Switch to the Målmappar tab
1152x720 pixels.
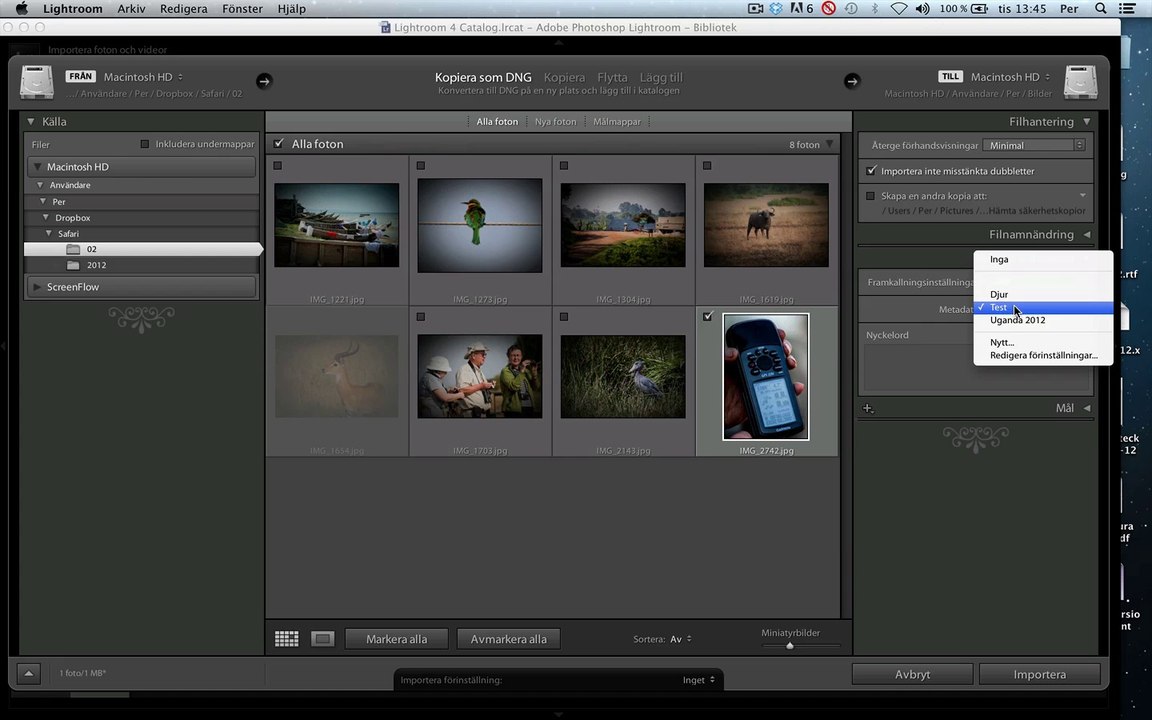coord(617,121)
